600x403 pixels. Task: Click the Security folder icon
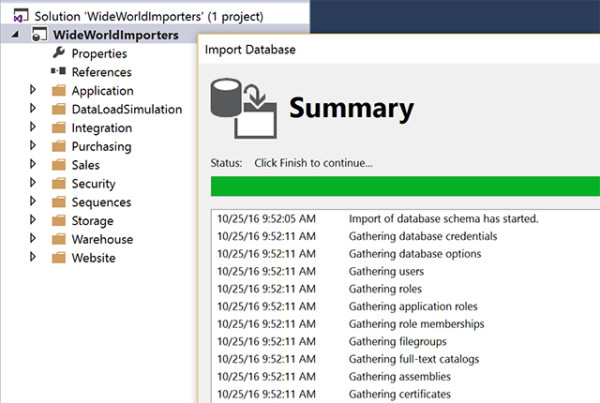pyautogui.click(x=59, y=184)
